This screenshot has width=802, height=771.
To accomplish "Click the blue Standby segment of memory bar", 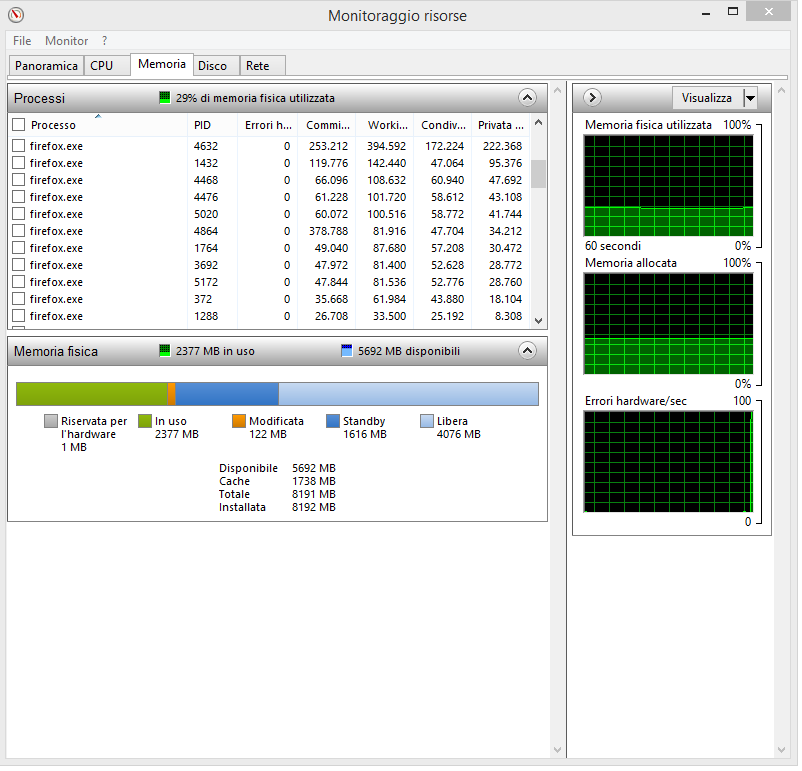I will [228, 395].
